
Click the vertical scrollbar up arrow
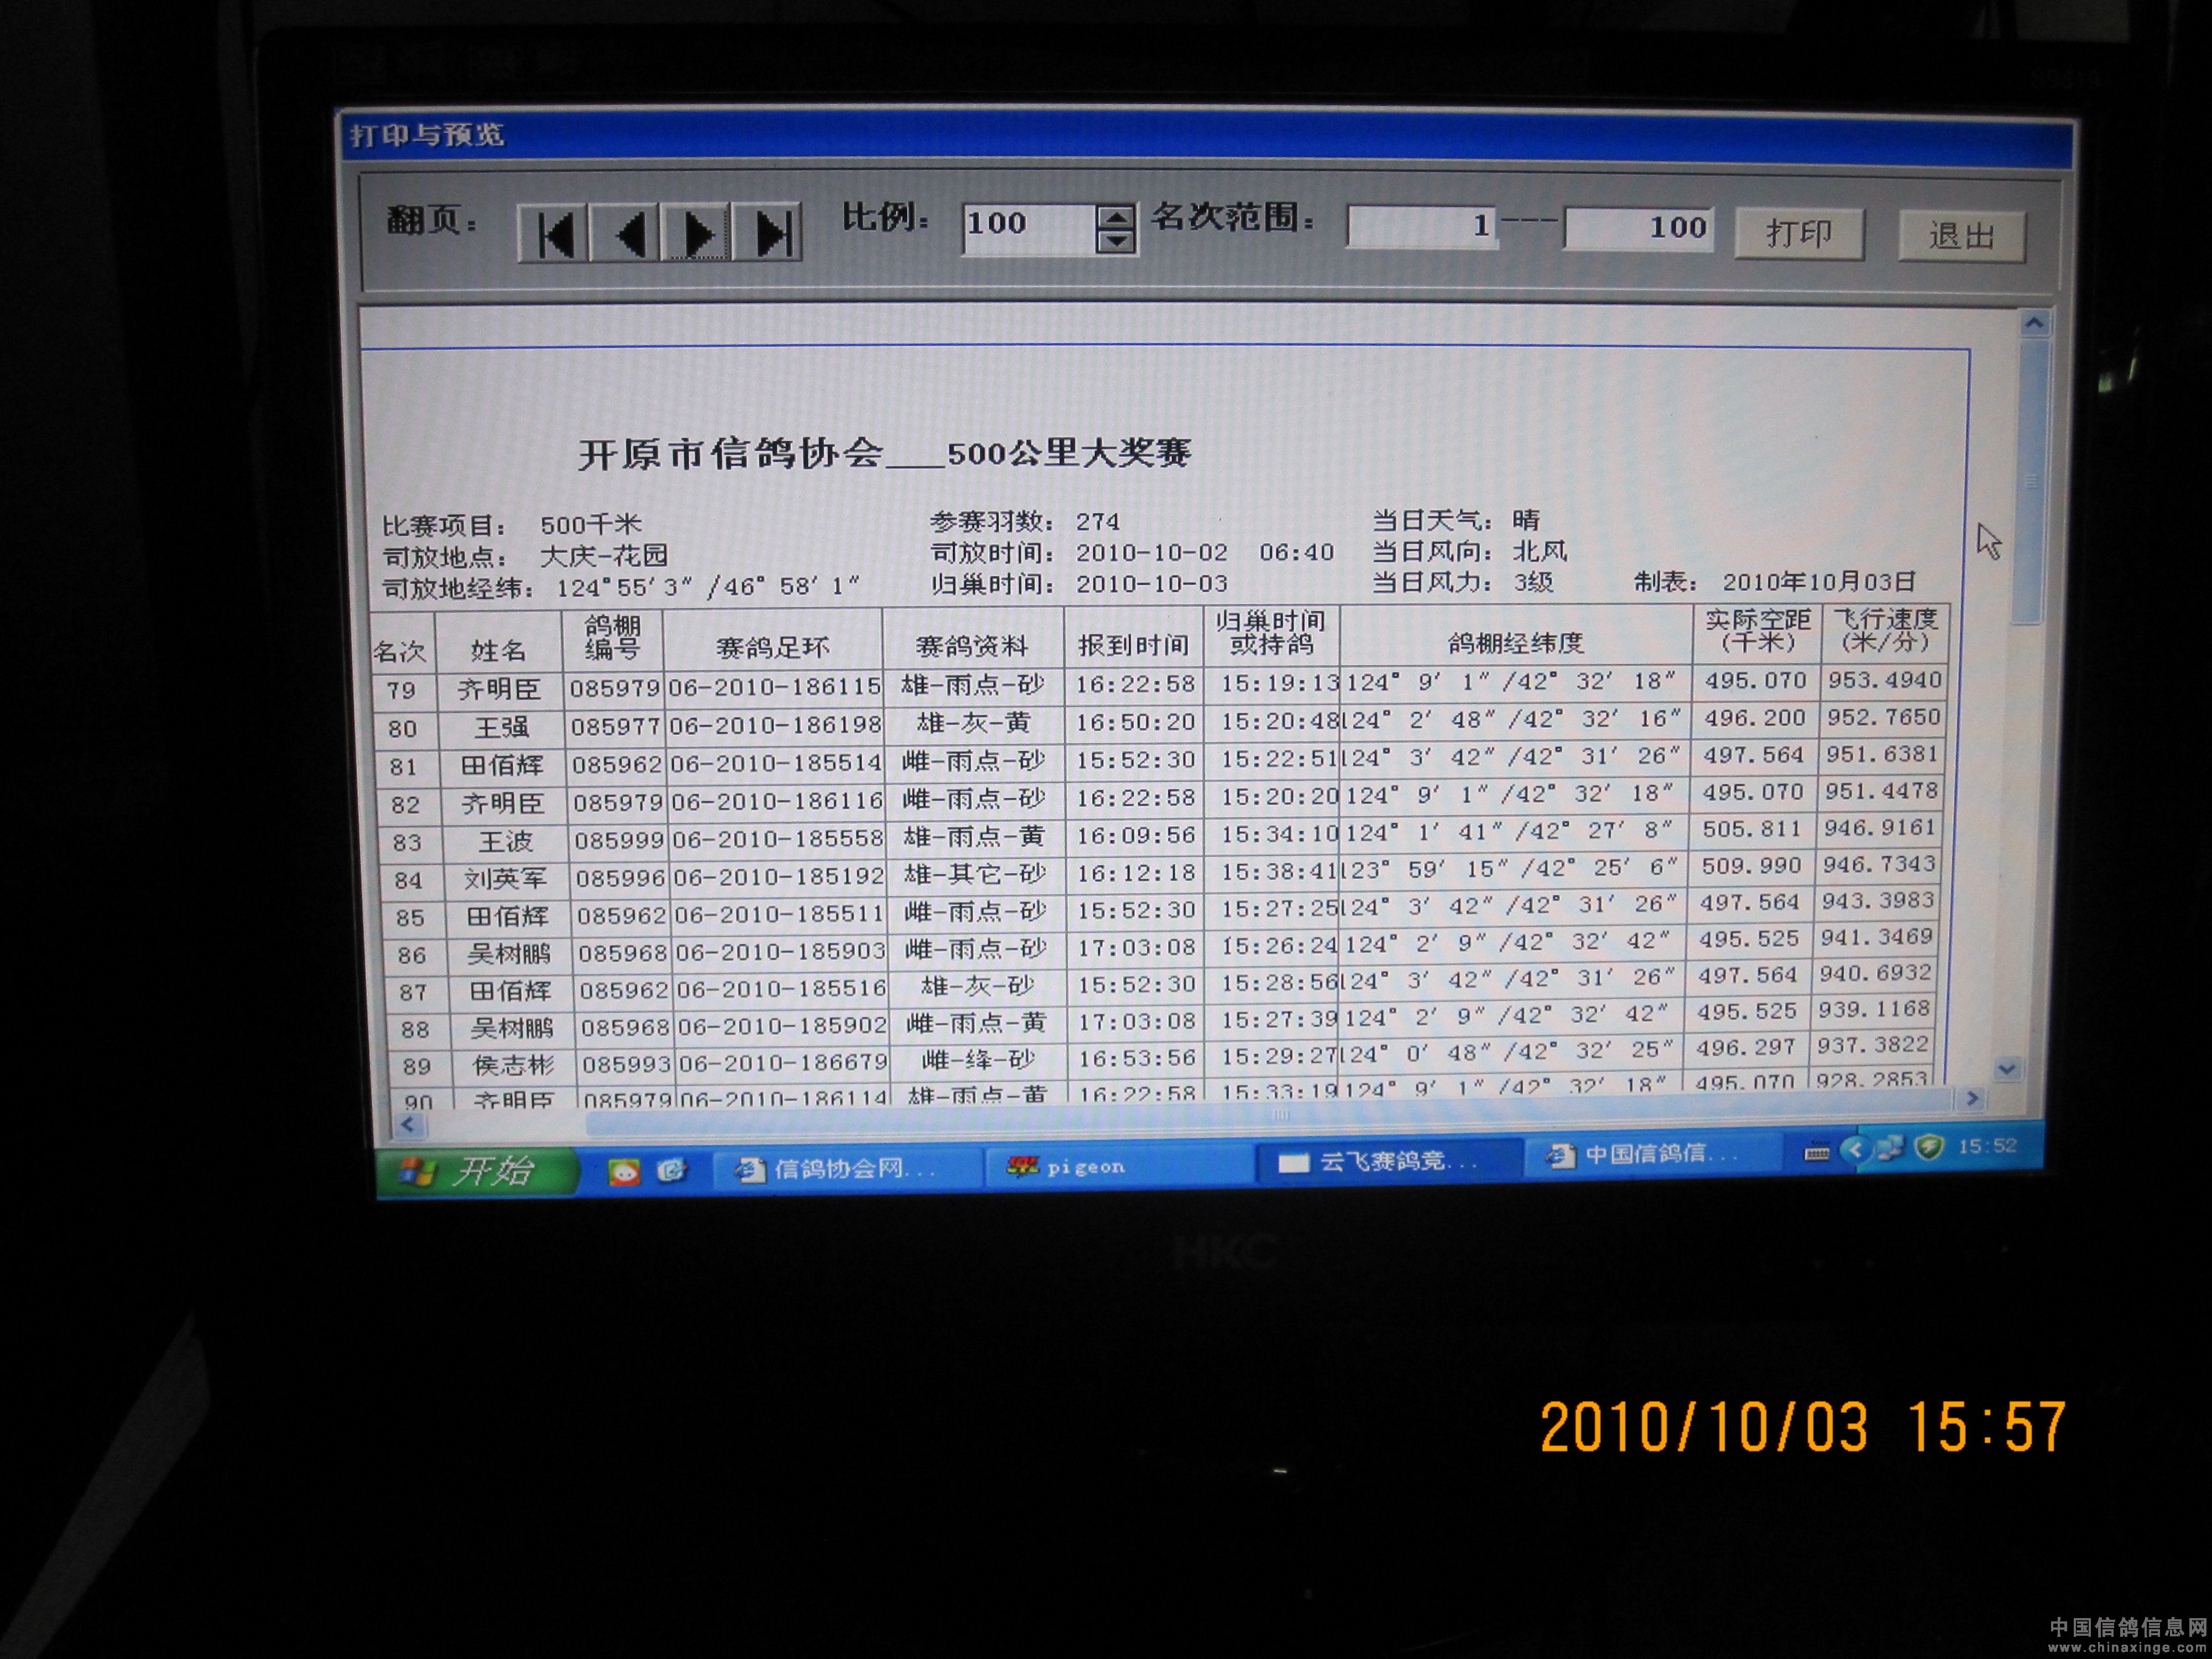point(2034,323)
